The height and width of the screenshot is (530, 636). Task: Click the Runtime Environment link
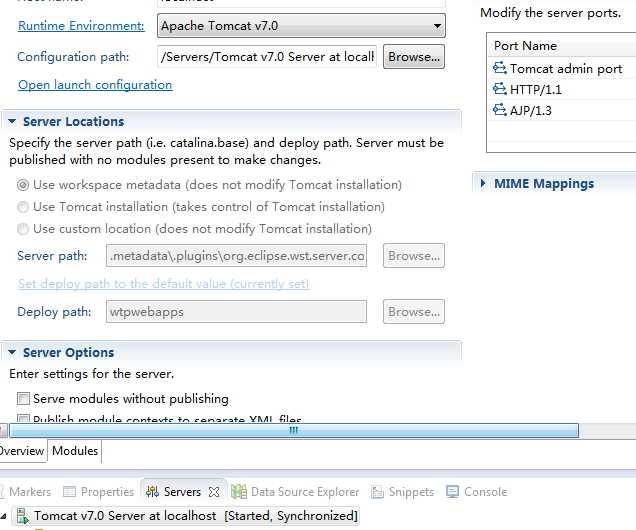pyautogui.click(x=81, y=26)
